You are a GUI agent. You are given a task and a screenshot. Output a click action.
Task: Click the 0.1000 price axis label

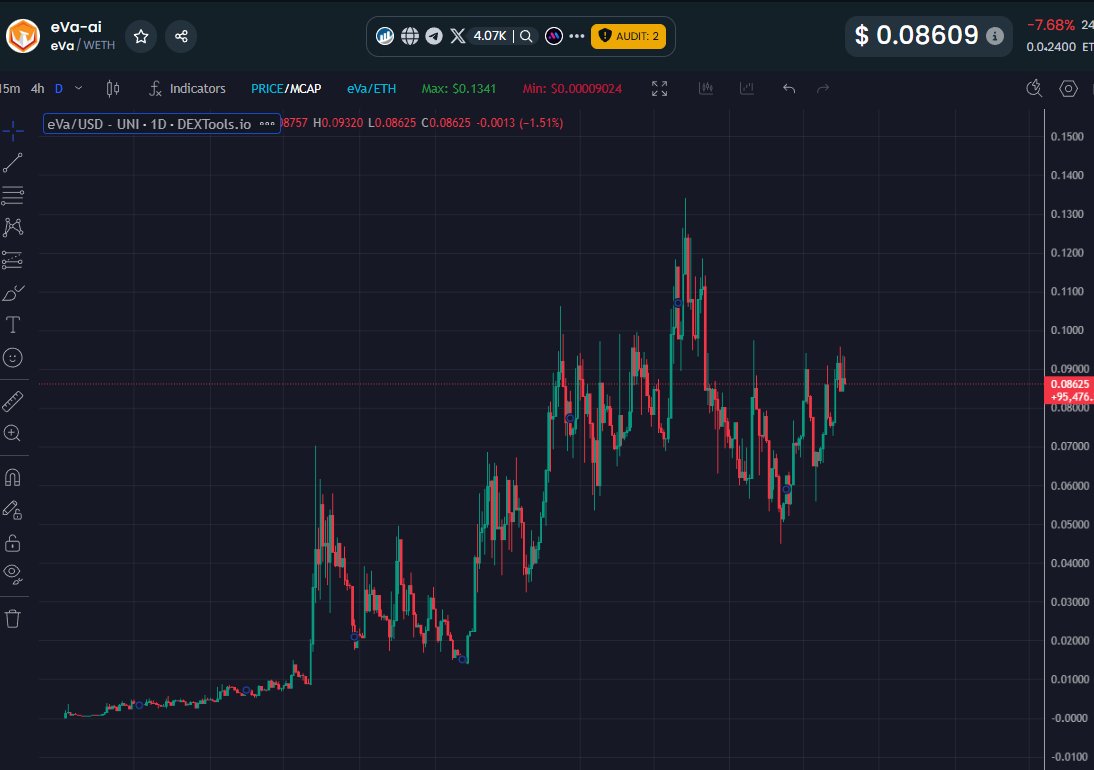click(1067, 330)
